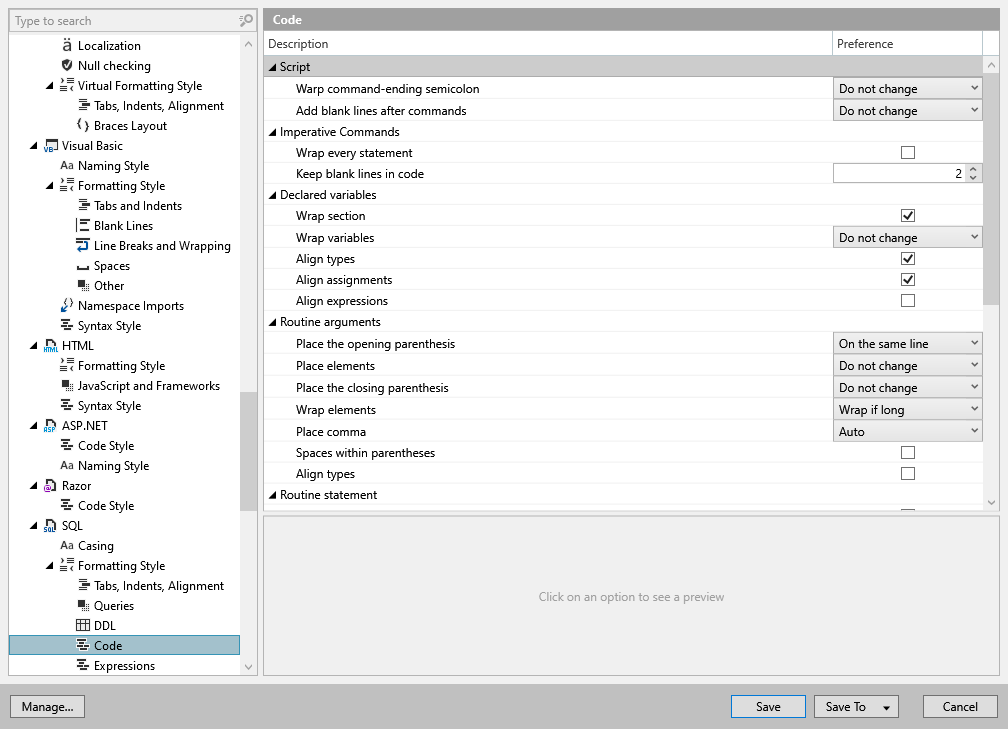This screenshot has width=1008, height=729.
Task: Collapse the Script section
Action: click(273, 67)
